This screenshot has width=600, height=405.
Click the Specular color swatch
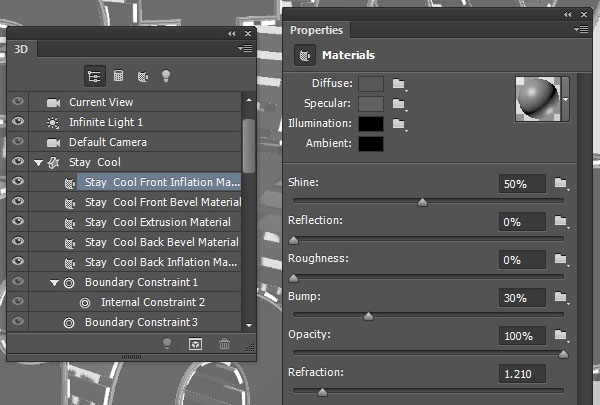click(x=371, y=104)
